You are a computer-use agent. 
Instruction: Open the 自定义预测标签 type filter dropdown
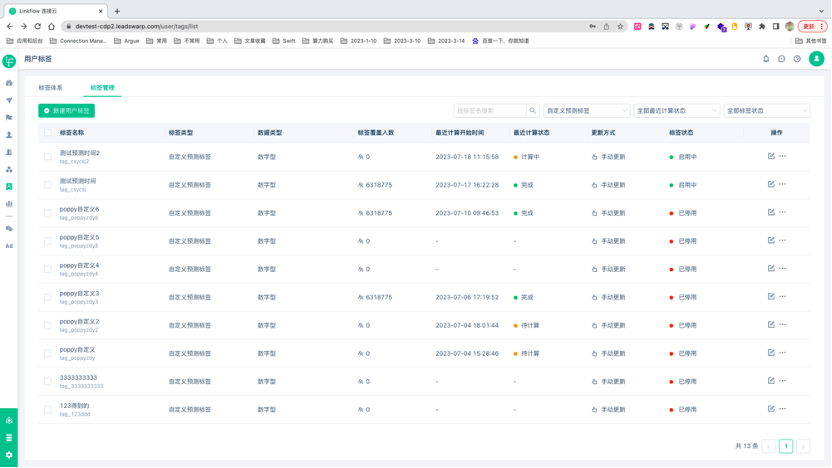(586, 110)
